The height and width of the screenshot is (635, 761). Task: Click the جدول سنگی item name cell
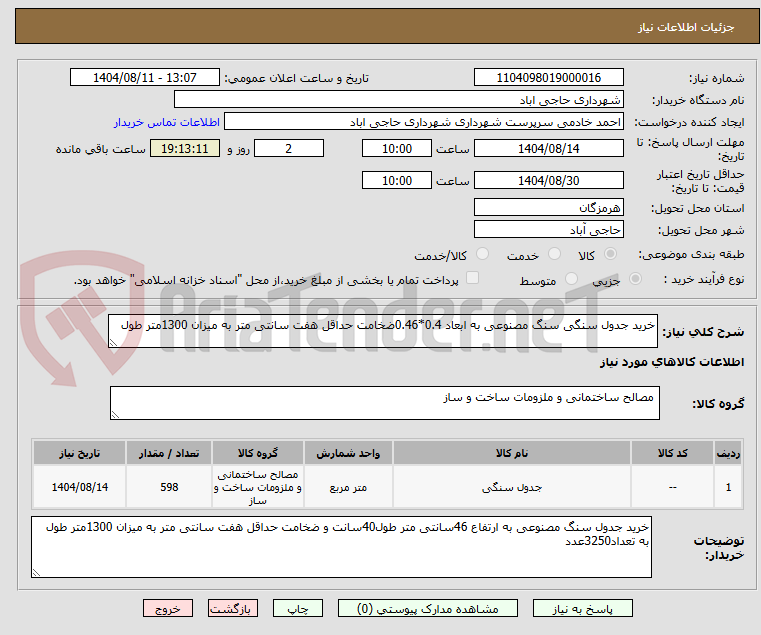click(x=512, y=487)
